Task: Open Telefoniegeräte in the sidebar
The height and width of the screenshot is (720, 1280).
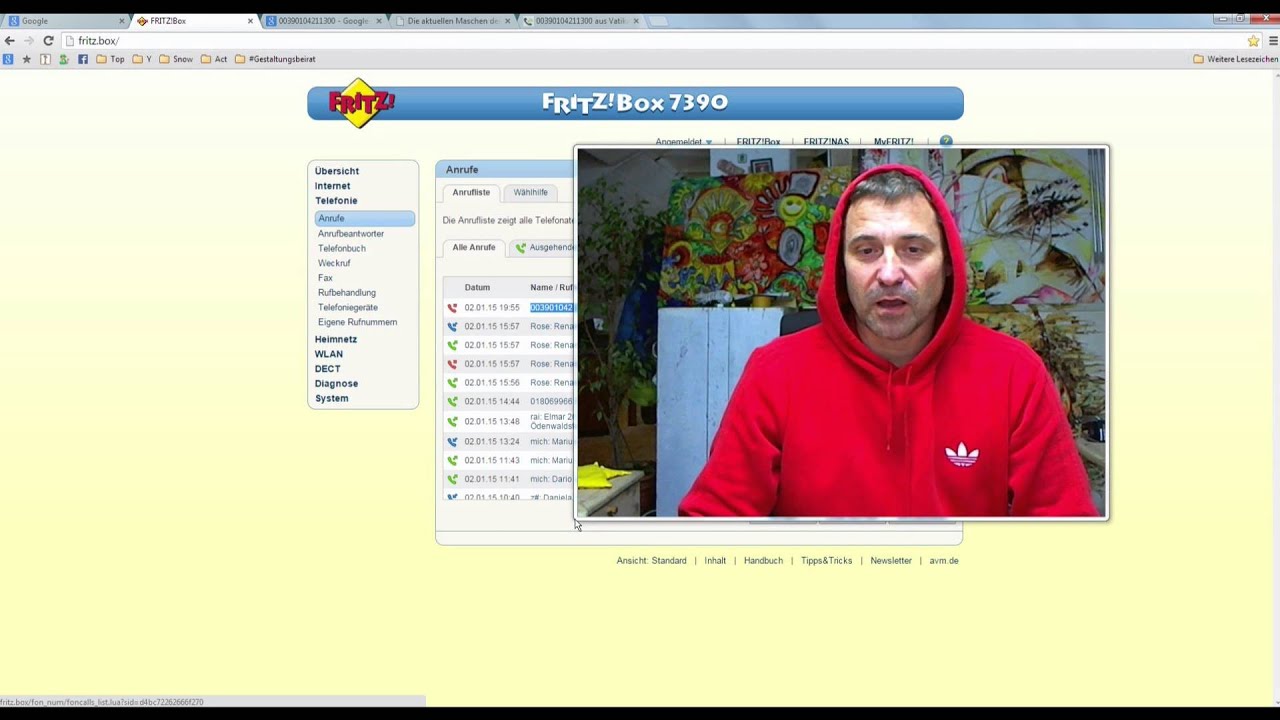Action: click(x=348, y=307)
